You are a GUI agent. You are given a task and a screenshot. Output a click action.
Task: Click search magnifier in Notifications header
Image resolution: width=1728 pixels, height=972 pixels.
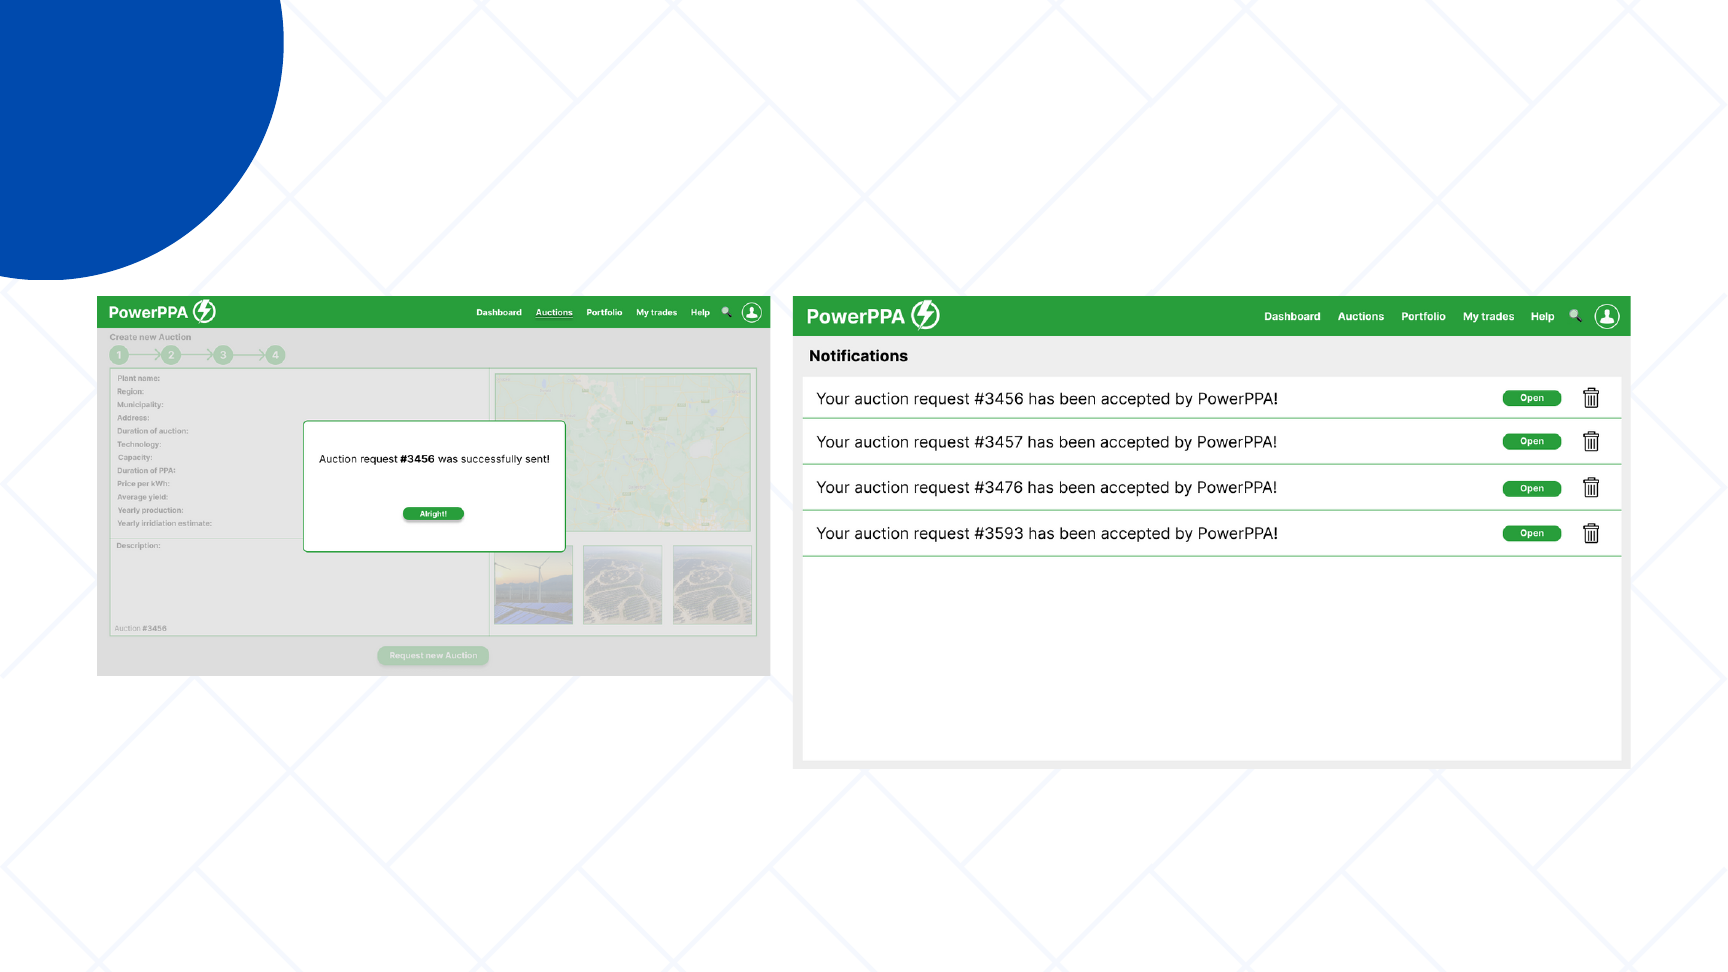pos(1575,316)
